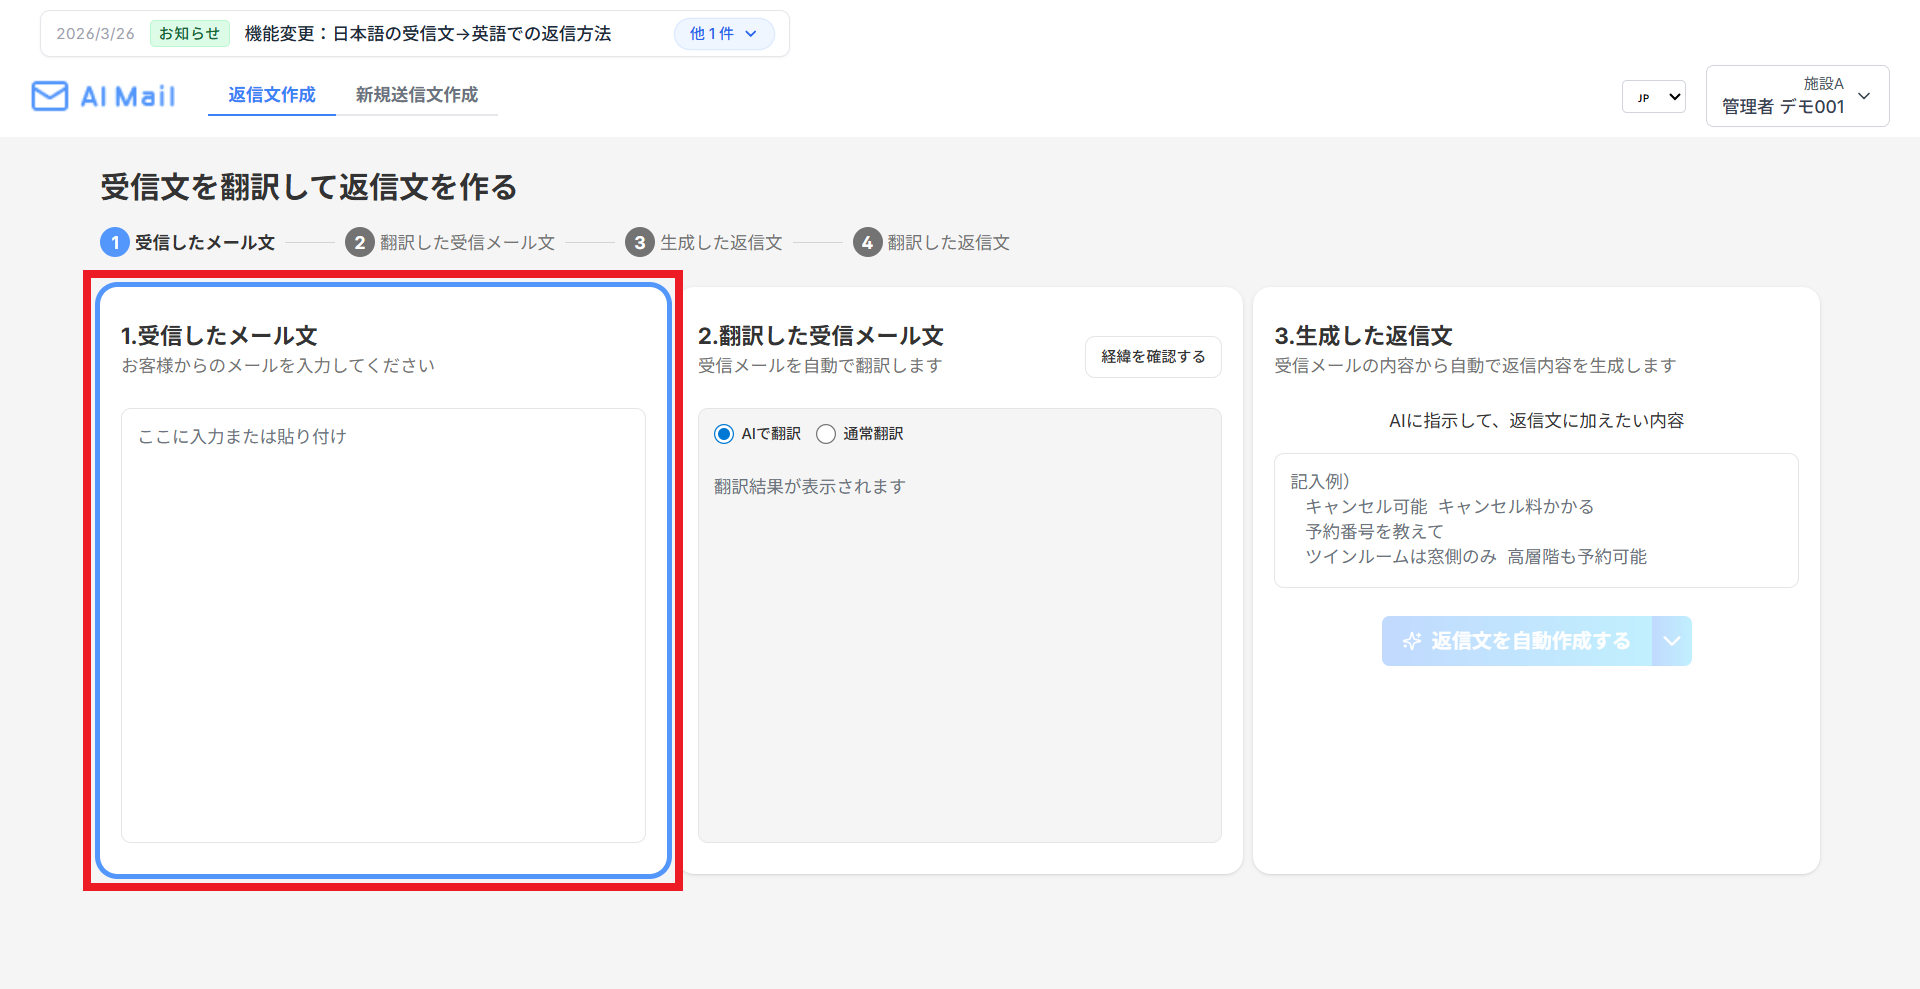Click the 返信文を自動作成する button
Screen dimensions: 1920x989
tap(1517, 641)
